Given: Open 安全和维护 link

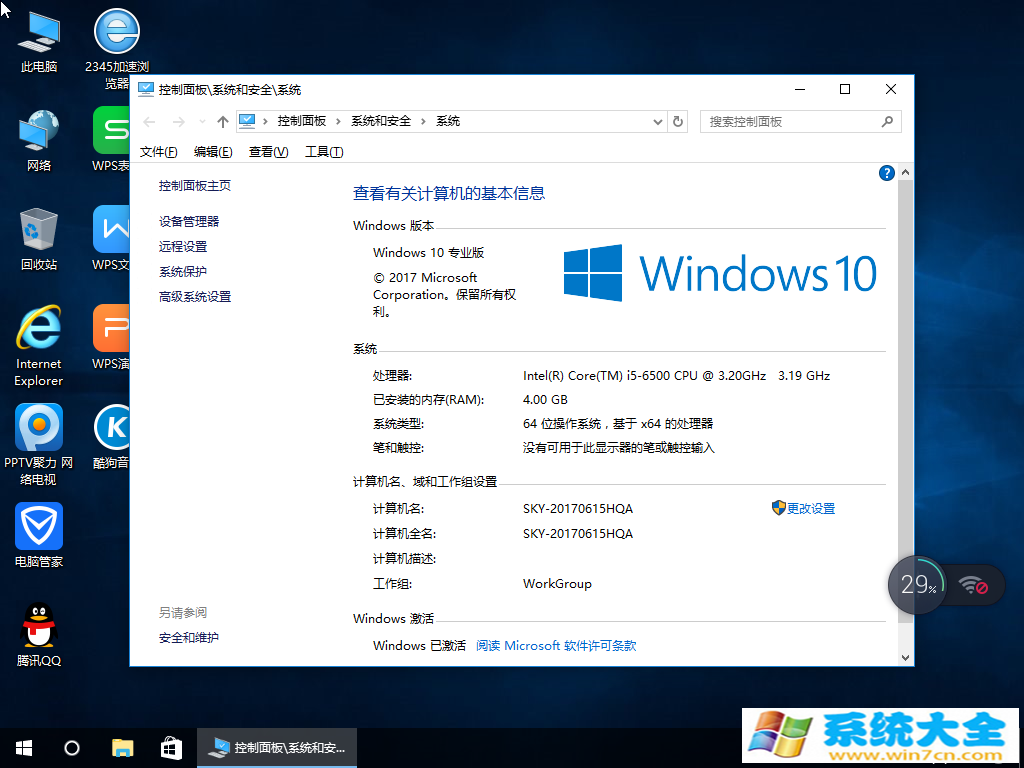Looking at the screenshot, I should (189, 638).
